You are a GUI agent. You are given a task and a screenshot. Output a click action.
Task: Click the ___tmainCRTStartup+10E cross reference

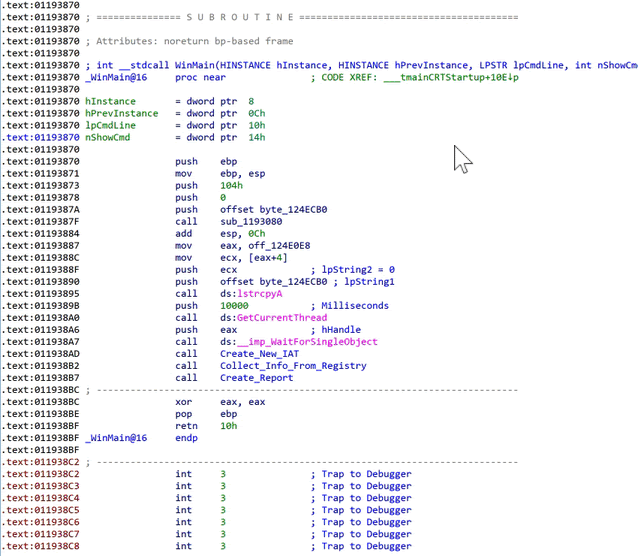(x=451, y=77)
